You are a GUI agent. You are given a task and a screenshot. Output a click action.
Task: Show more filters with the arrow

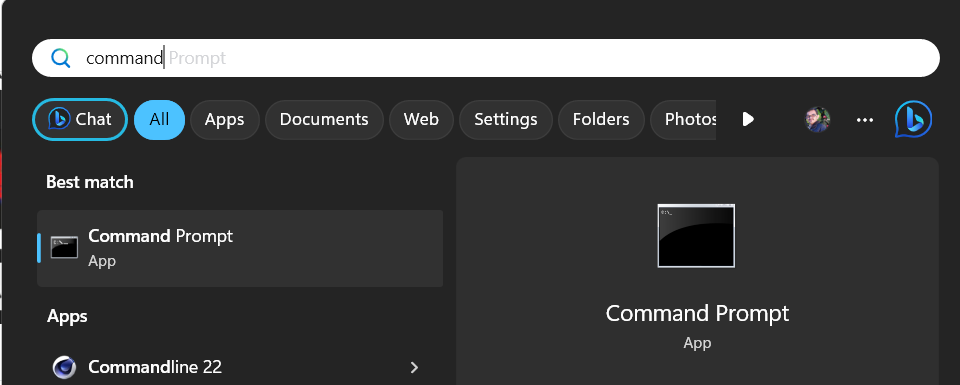pos(748,119)
